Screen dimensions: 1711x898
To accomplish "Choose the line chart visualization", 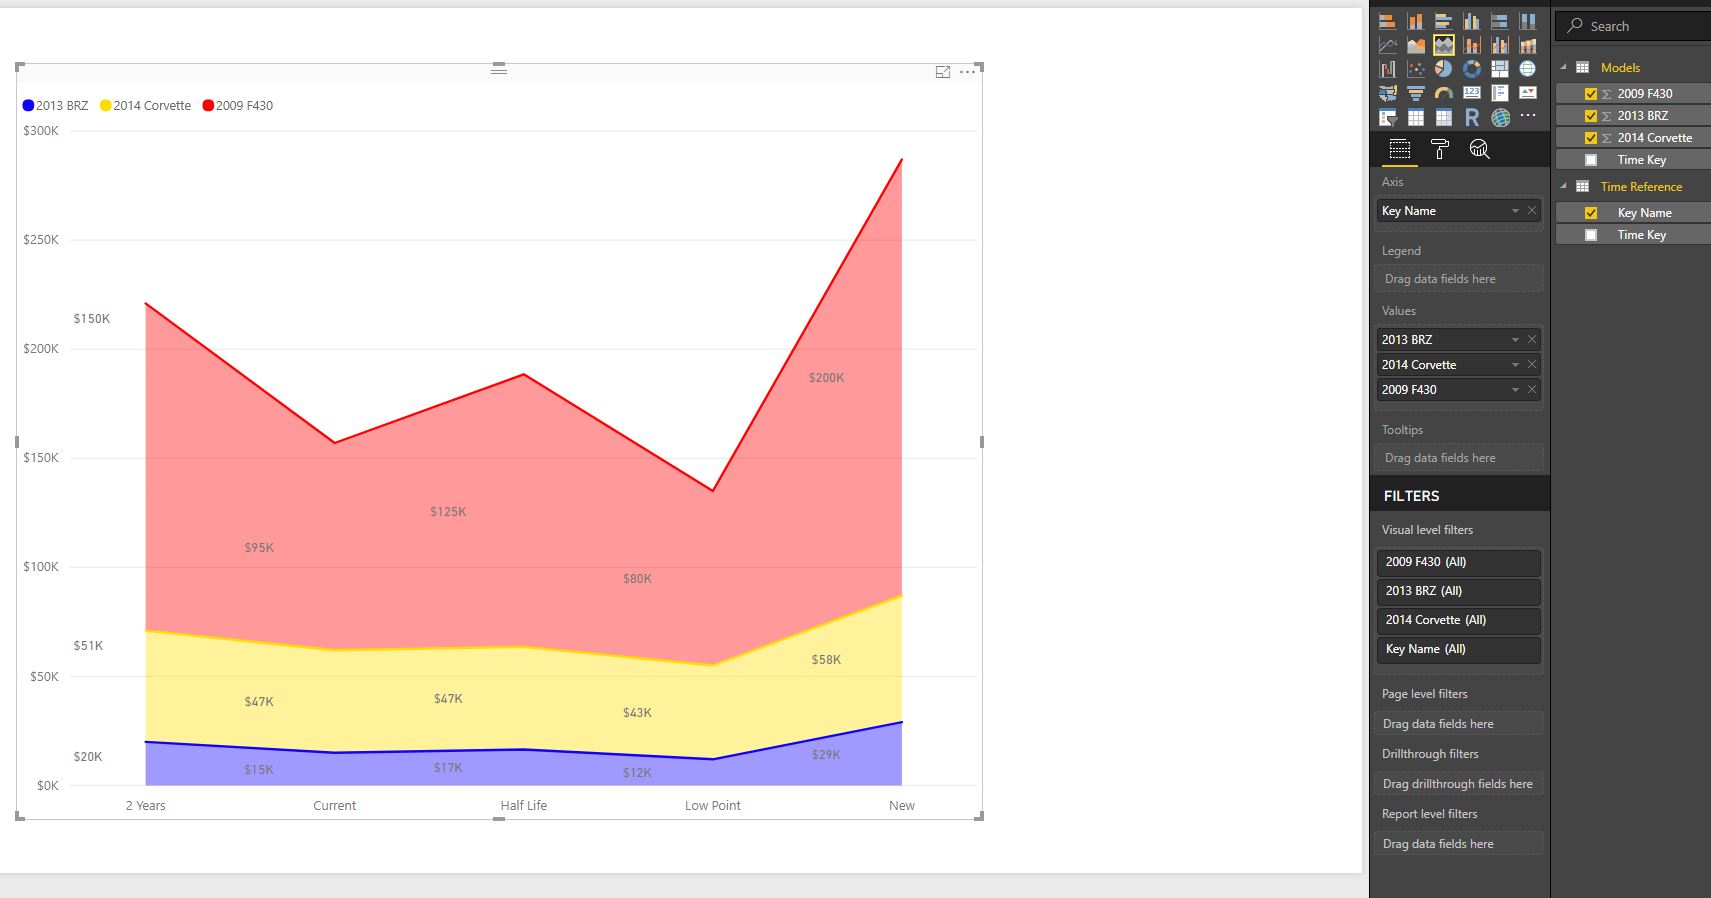I will click(x=1387, y=45).
